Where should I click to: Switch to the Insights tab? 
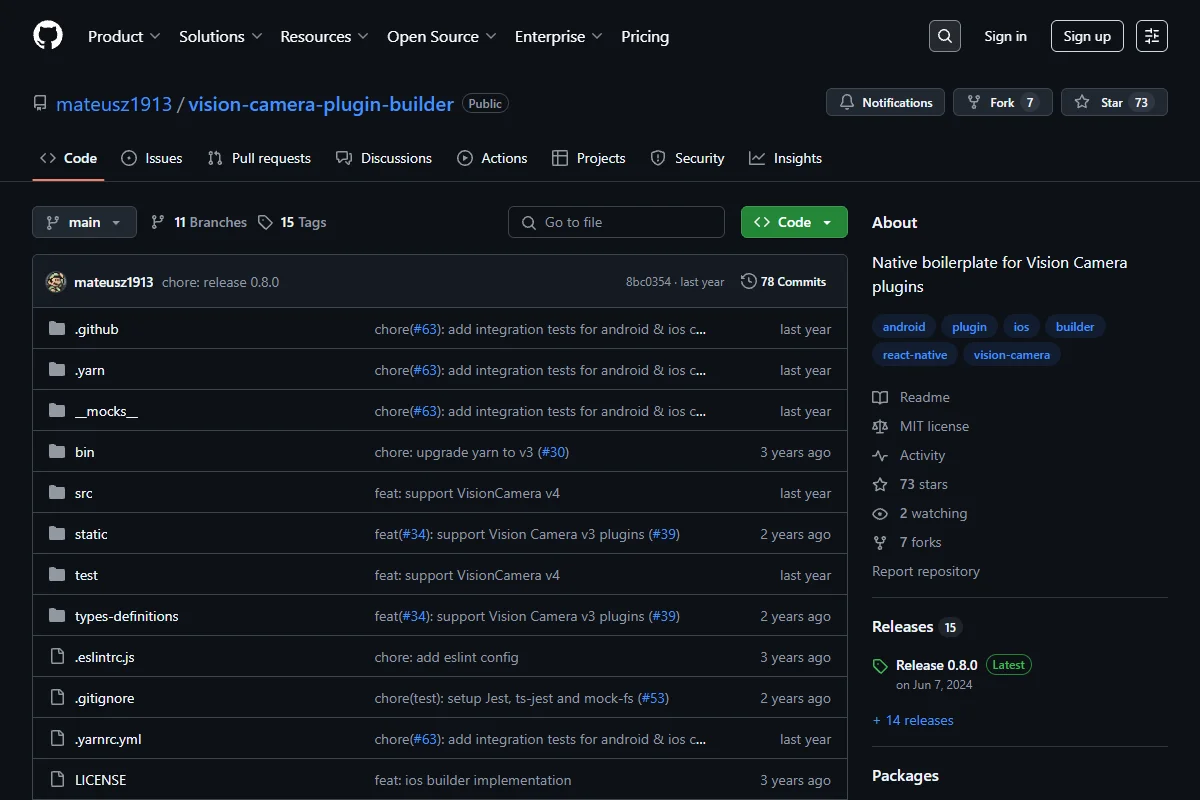(786, 158)
